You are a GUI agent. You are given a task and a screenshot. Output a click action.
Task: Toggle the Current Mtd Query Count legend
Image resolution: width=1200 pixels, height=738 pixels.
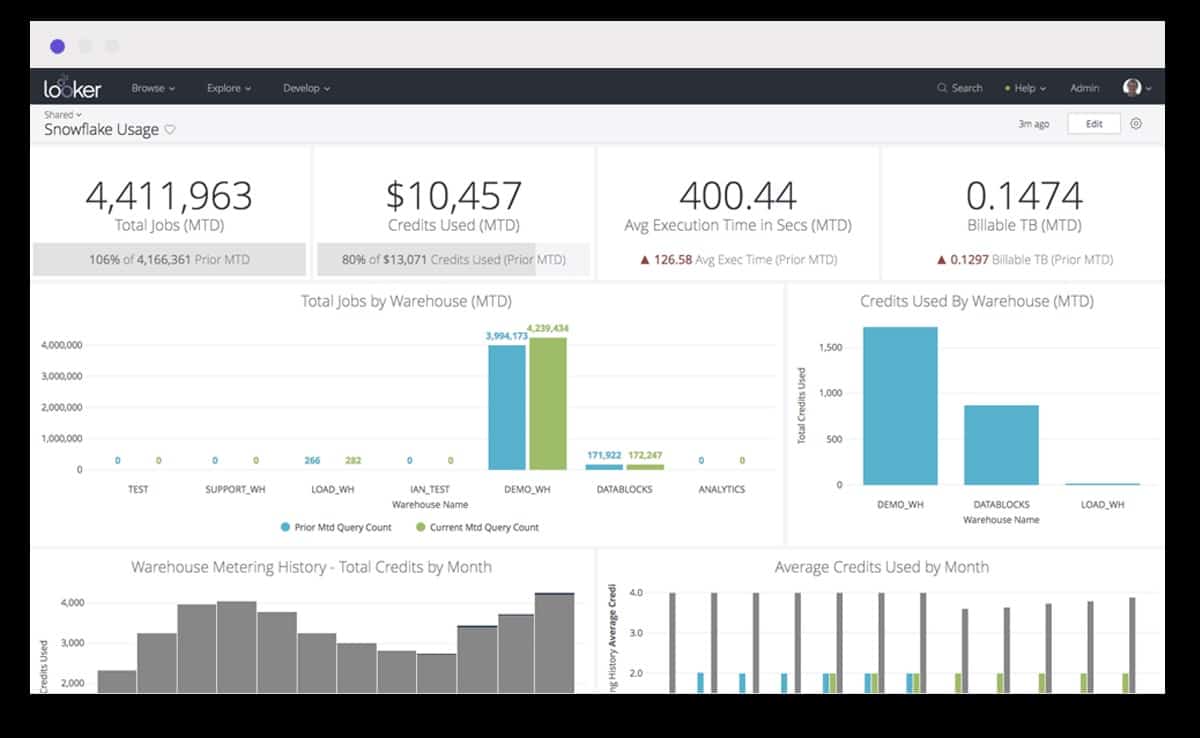(x=477, y=527)
